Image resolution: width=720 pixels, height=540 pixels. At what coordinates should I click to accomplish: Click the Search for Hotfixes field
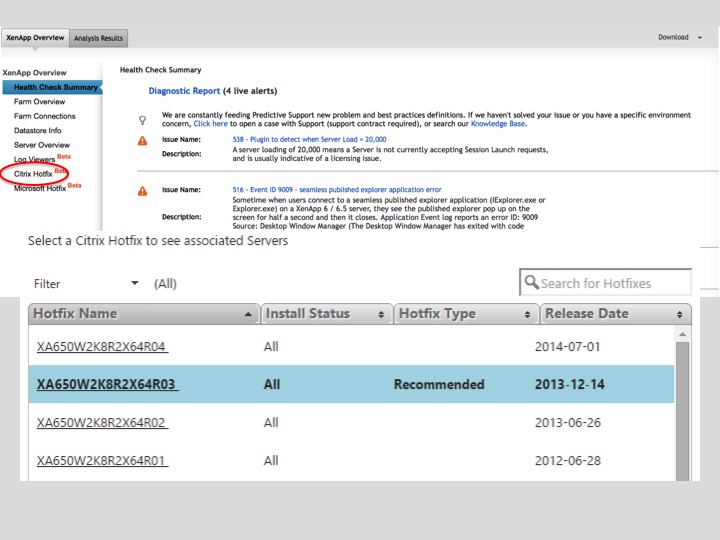tap(605, 282)
